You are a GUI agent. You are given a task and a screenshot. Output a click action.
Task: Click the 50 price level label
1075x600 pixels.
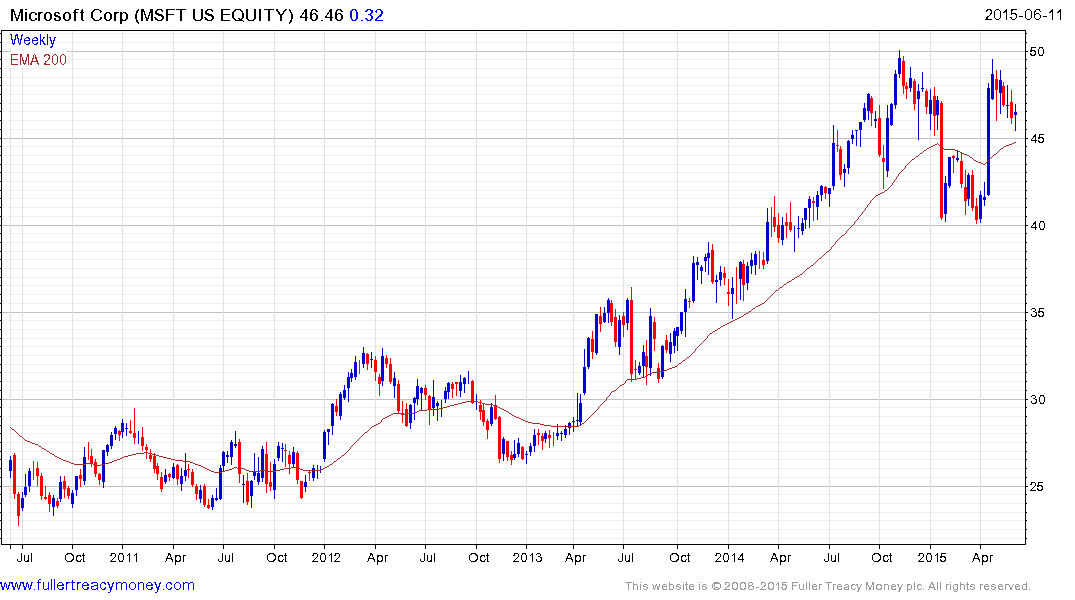(x=1039, y=51)
